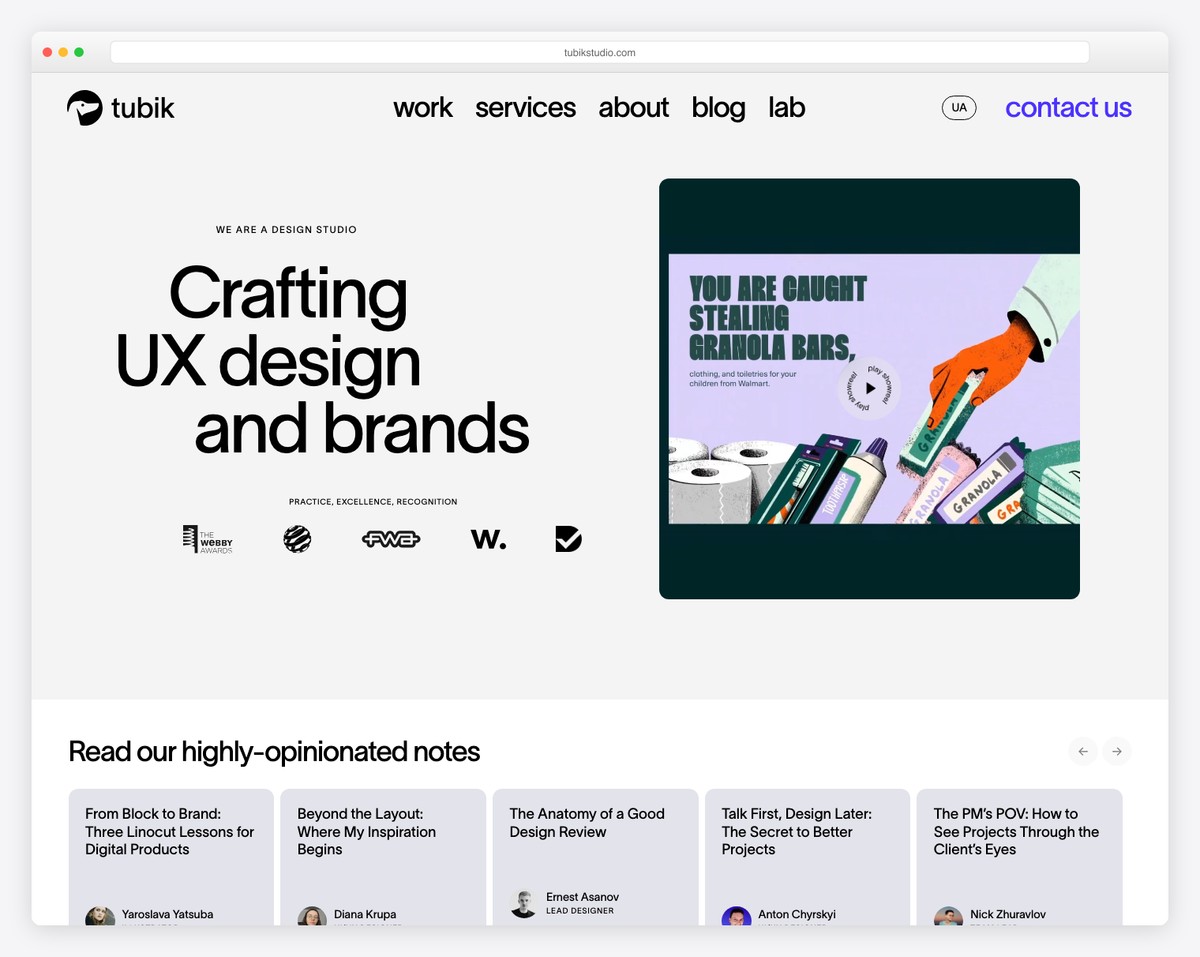Visit the lab section

(x=786, y=107)
